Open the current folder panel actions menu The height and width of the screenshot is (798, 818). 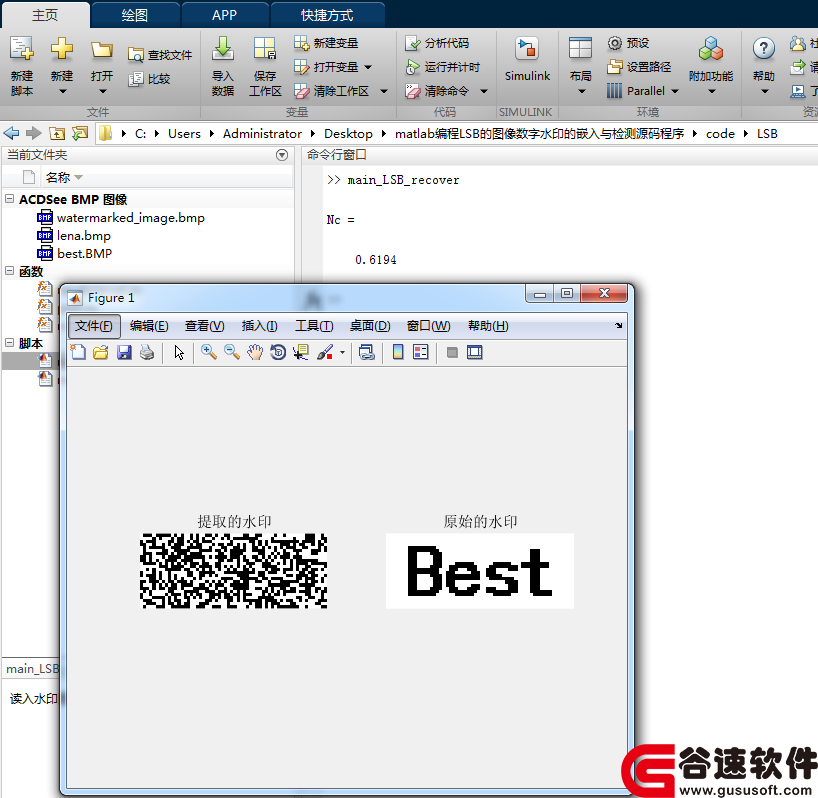(x=282, y=155)
